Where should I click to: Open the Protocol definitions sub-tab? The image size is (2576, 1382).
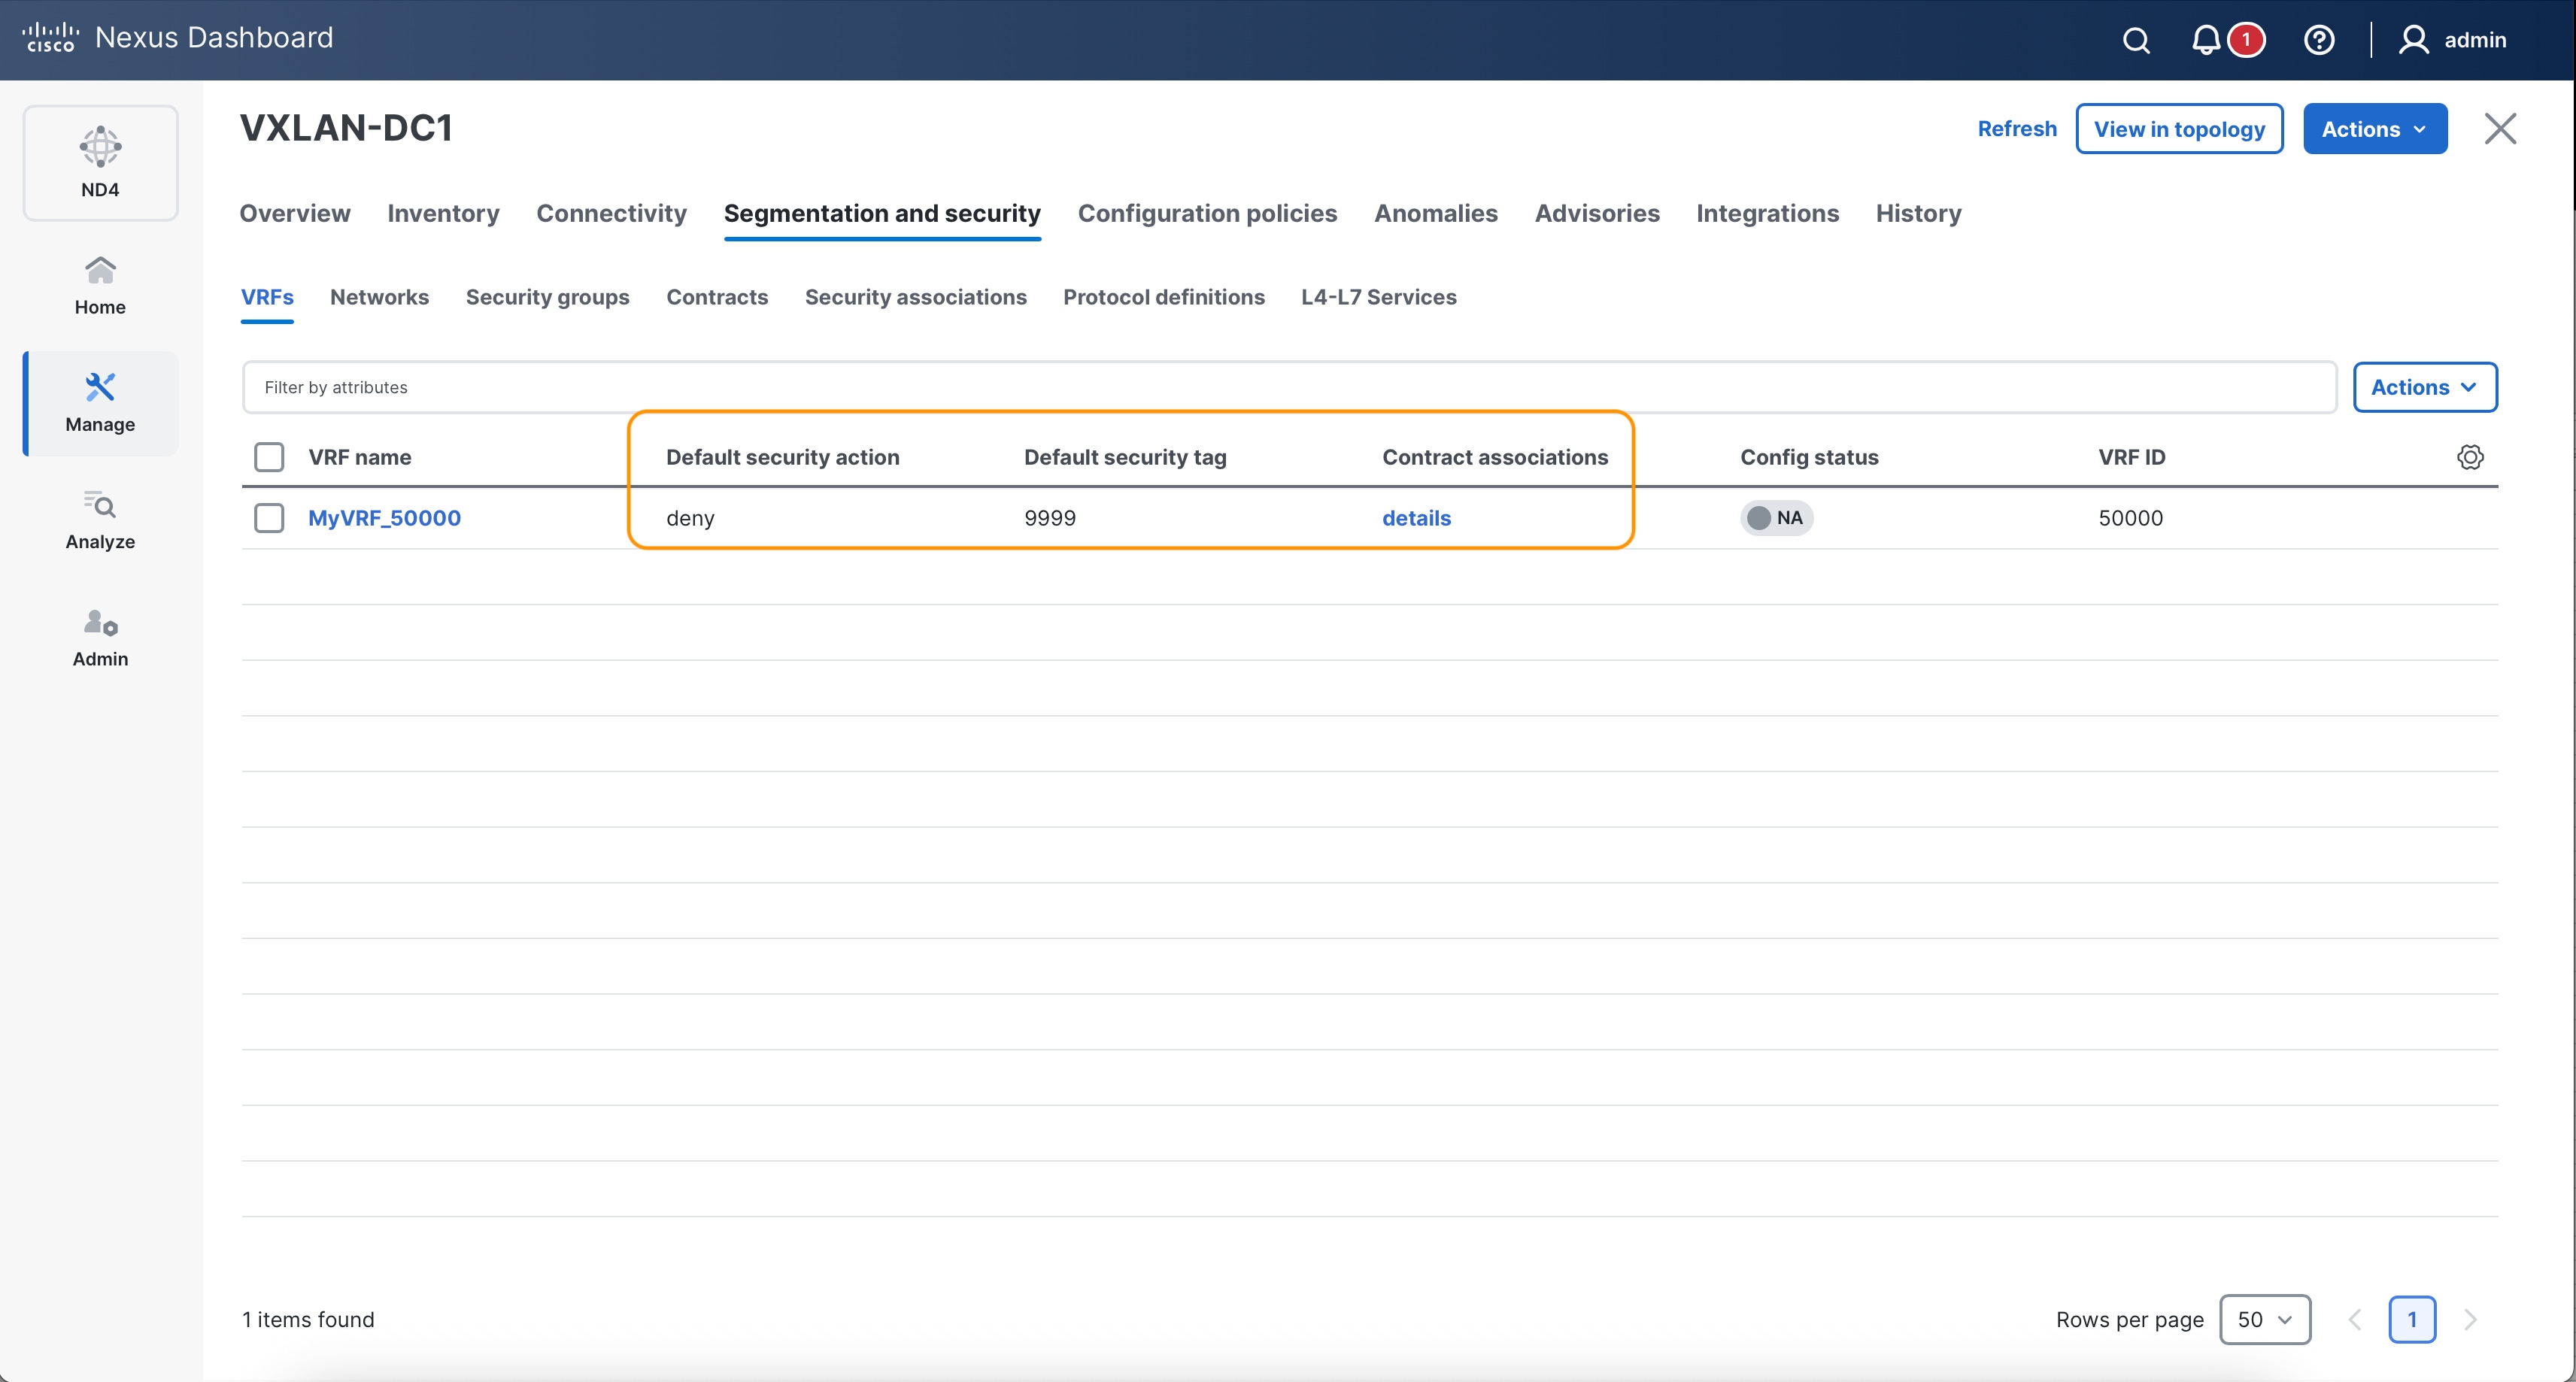point(1163,297)
